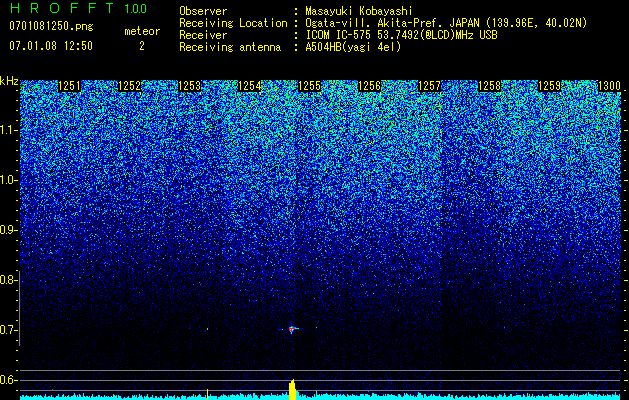Image resolution: width=629 pixels, height=400 pixels.
Task: Click the Observer field label
Action: (x=203, y=11)
